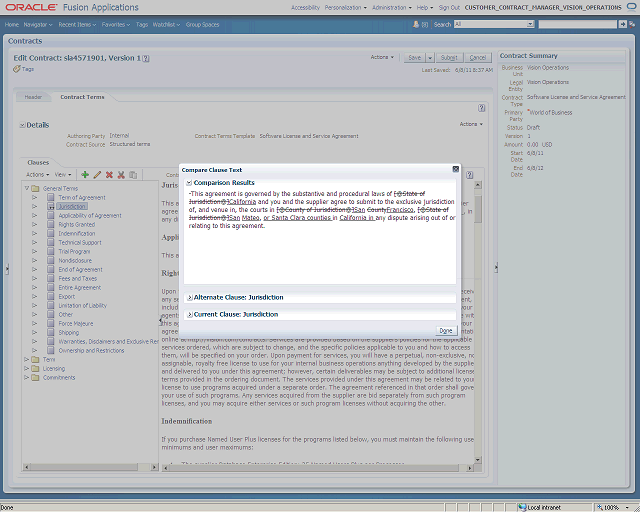The width and height of the screenshot is (640, 512).
Task: Click the red X delete clause icon
Action: pyautogui.click(x=109, y=175)
